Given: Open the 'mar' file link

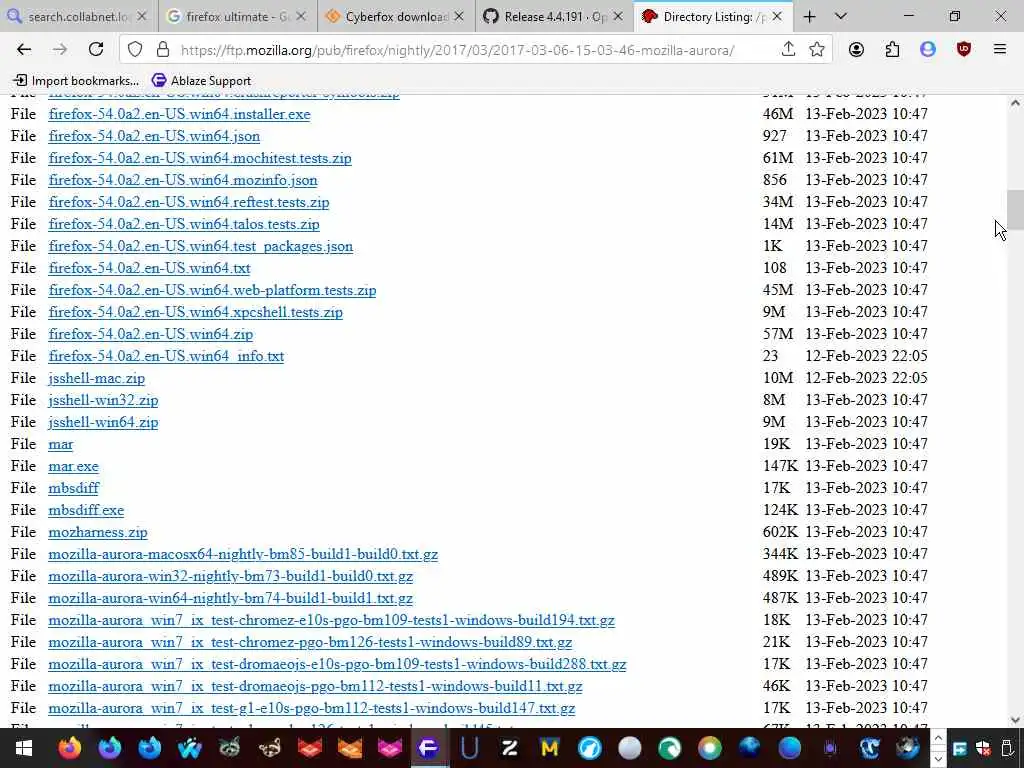Looking at the screenshot, I should pos(61,444).
